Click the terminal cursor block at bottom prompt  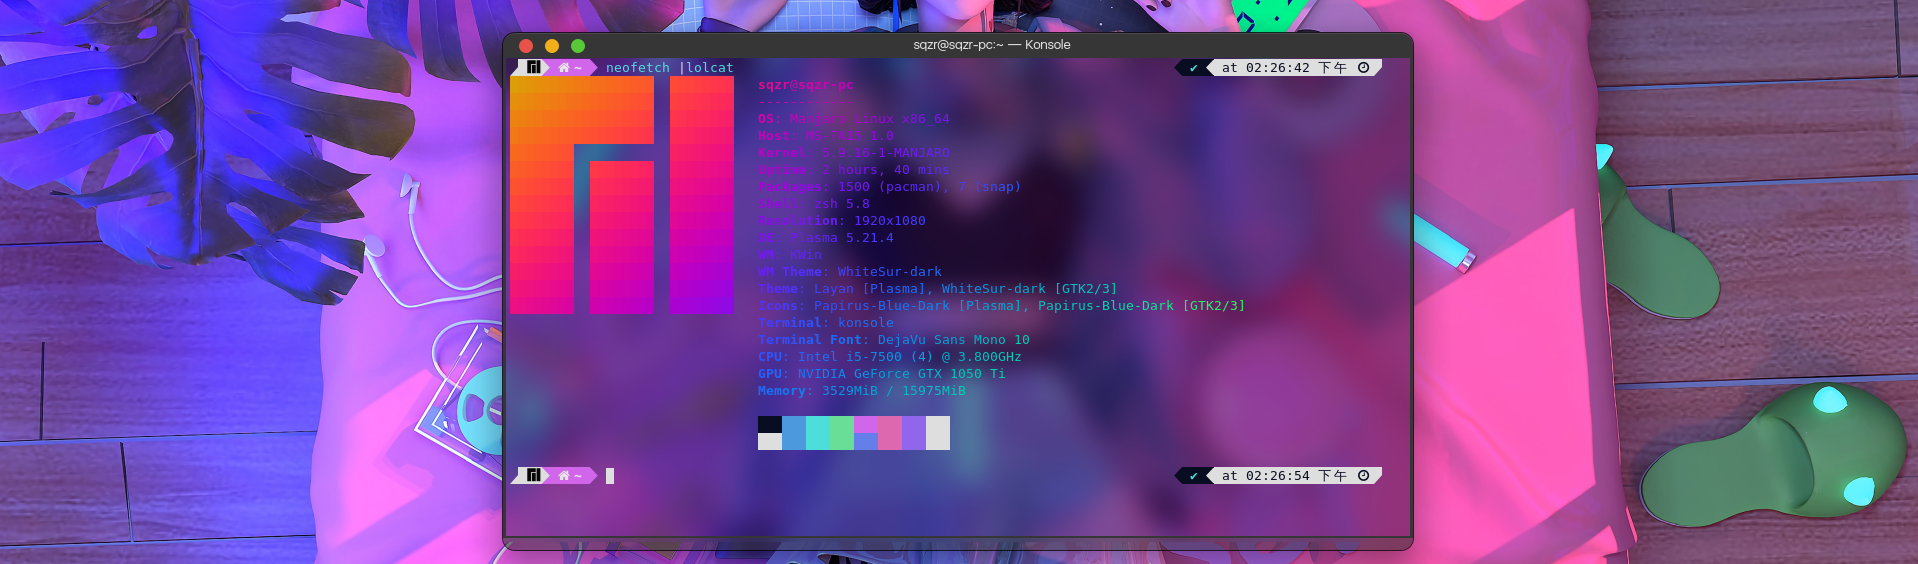click(610, 476)
